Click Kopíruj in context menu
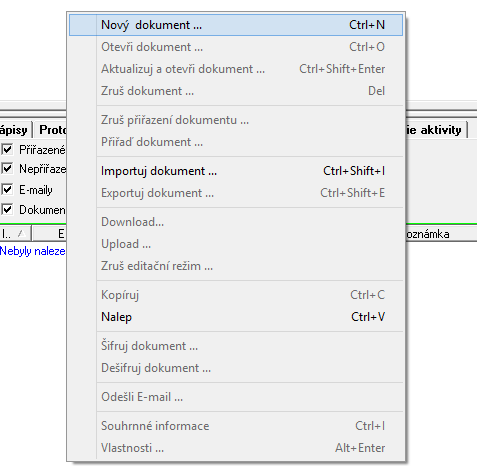The height and width of the screenshot is (466, 477). [x=236, y=295]
